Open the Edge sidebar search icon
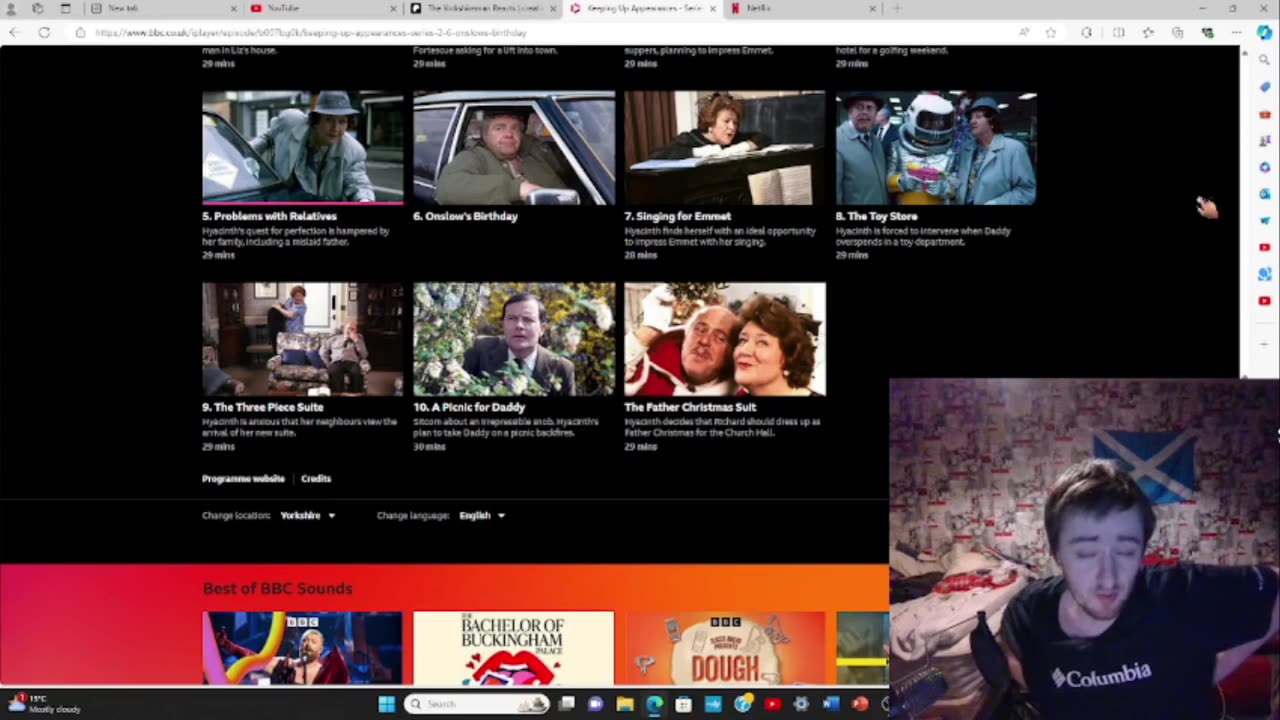Image resolution: width=1280 pixels, height=720 pixels. [x=1264, y=60]
